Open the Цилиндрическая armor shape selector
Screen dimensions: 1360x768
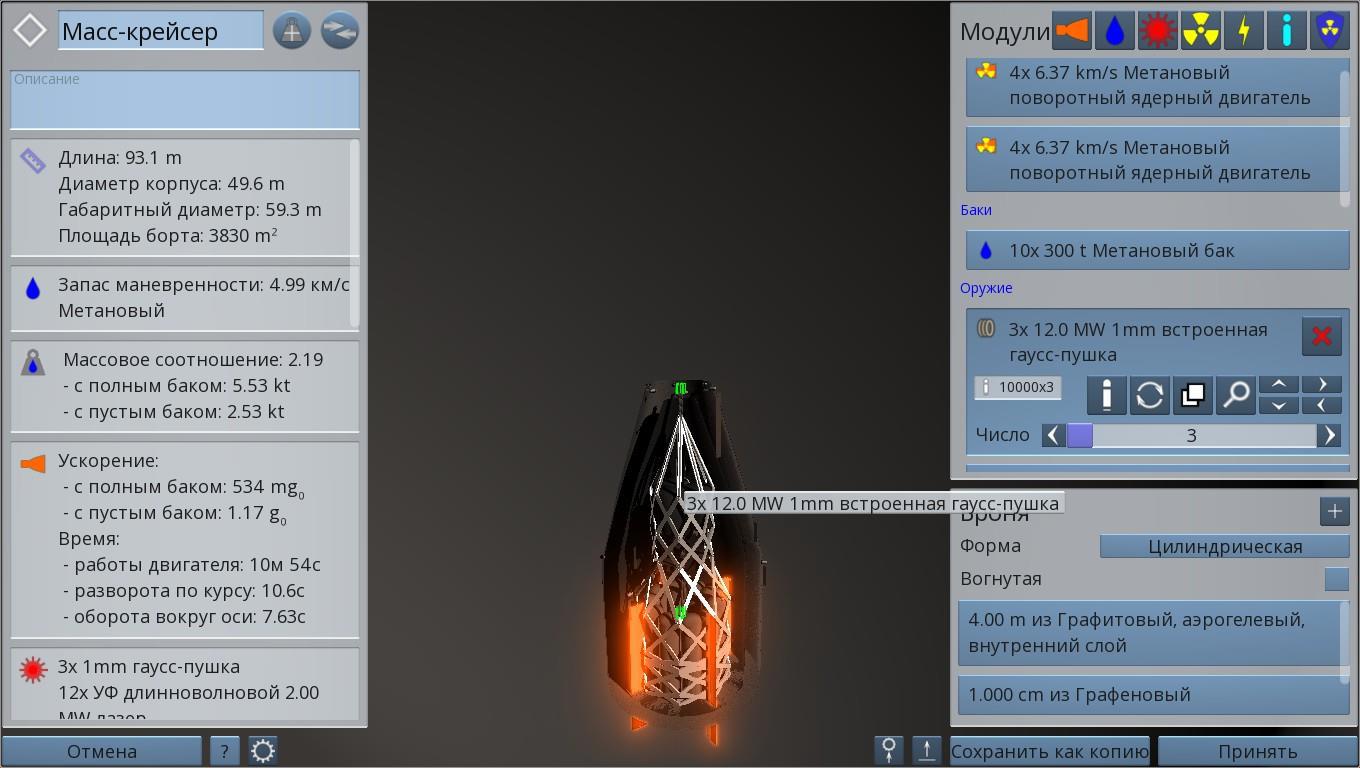1224,546
